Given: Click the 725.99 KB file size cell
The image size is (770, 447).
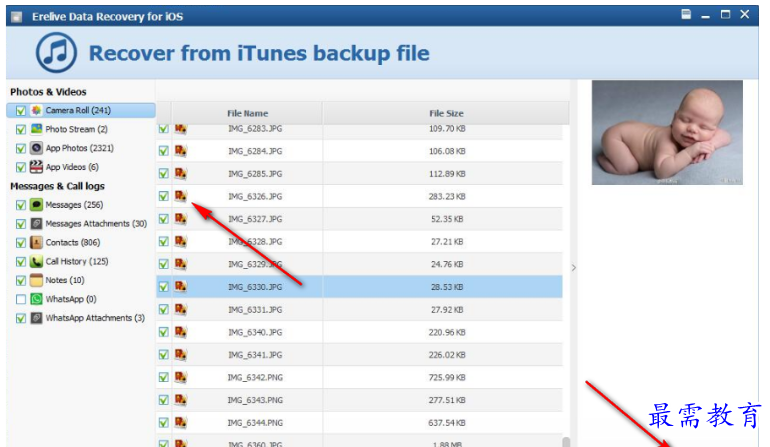Looking at the screenshot, I should pyautogui.click(x=447, y=377).
